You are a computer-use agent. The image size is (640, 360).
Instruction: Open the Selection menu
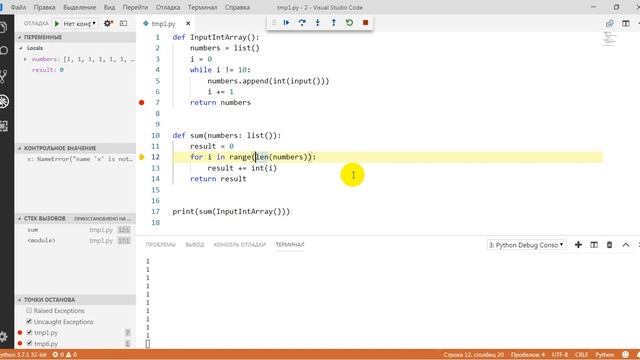point(80,7)
